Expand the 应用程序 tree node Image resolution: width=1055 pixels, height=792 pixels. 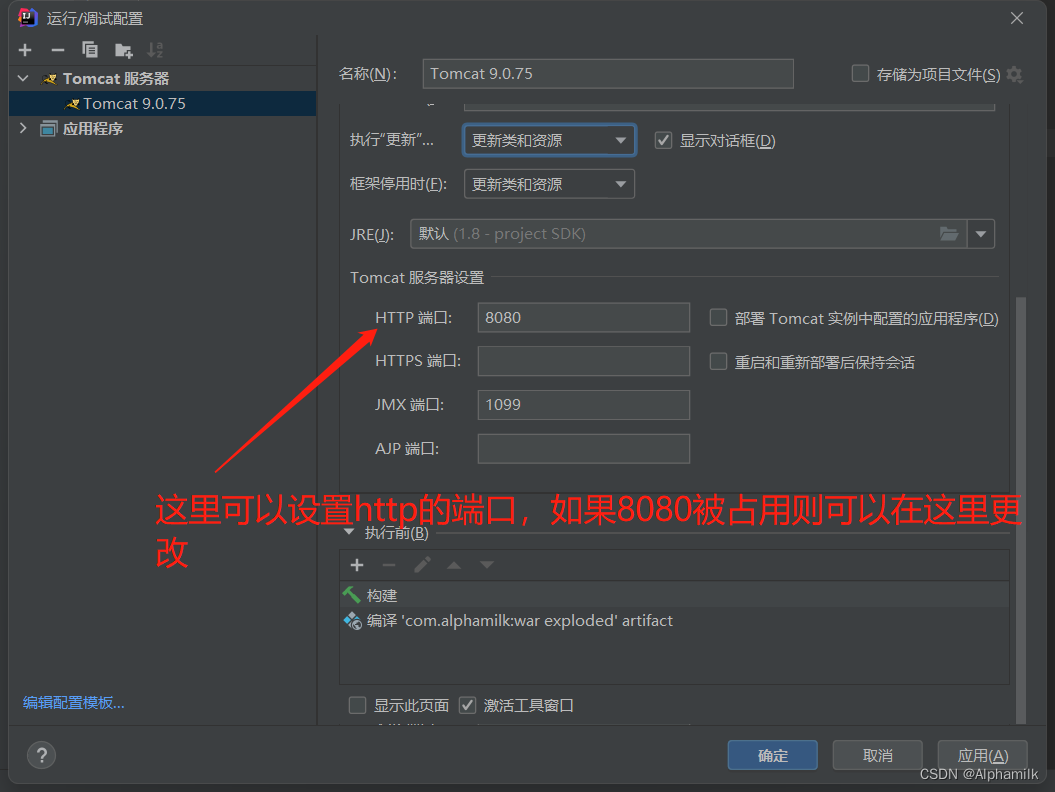[x=23, y=129]
